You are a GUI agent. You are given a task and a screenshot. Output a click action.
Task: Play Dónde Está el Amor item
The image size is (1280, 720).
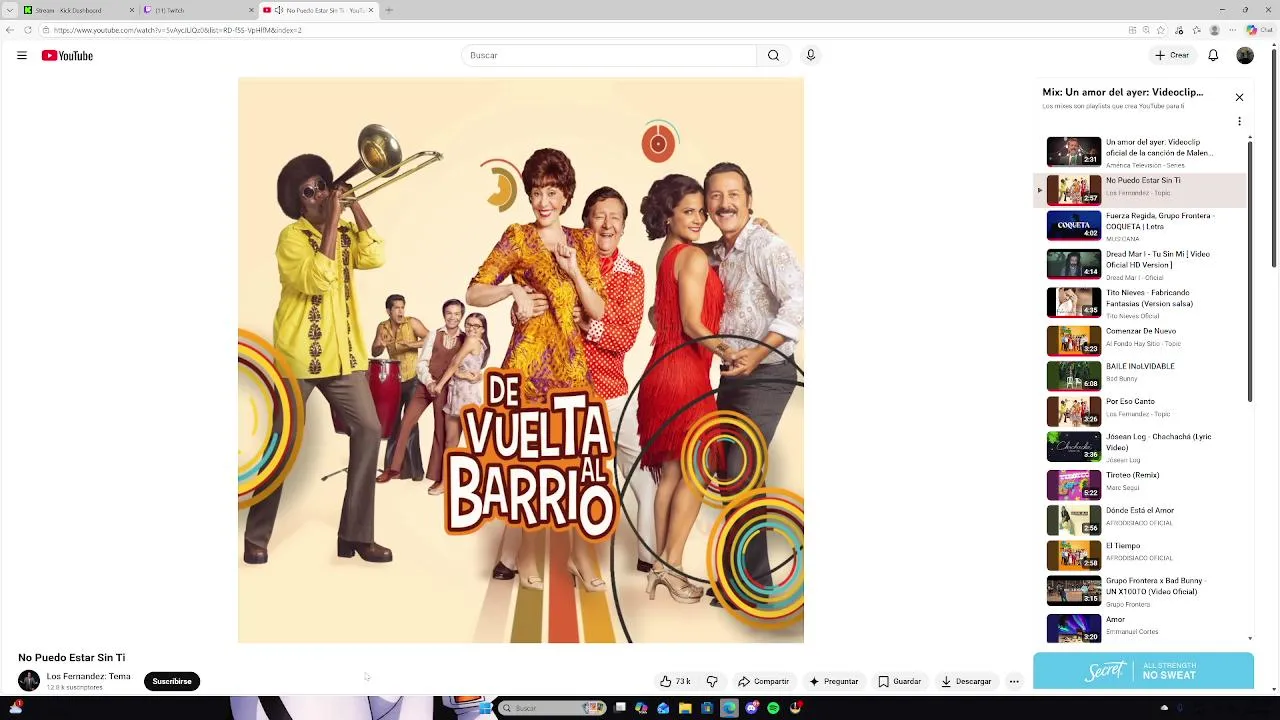1140,519
